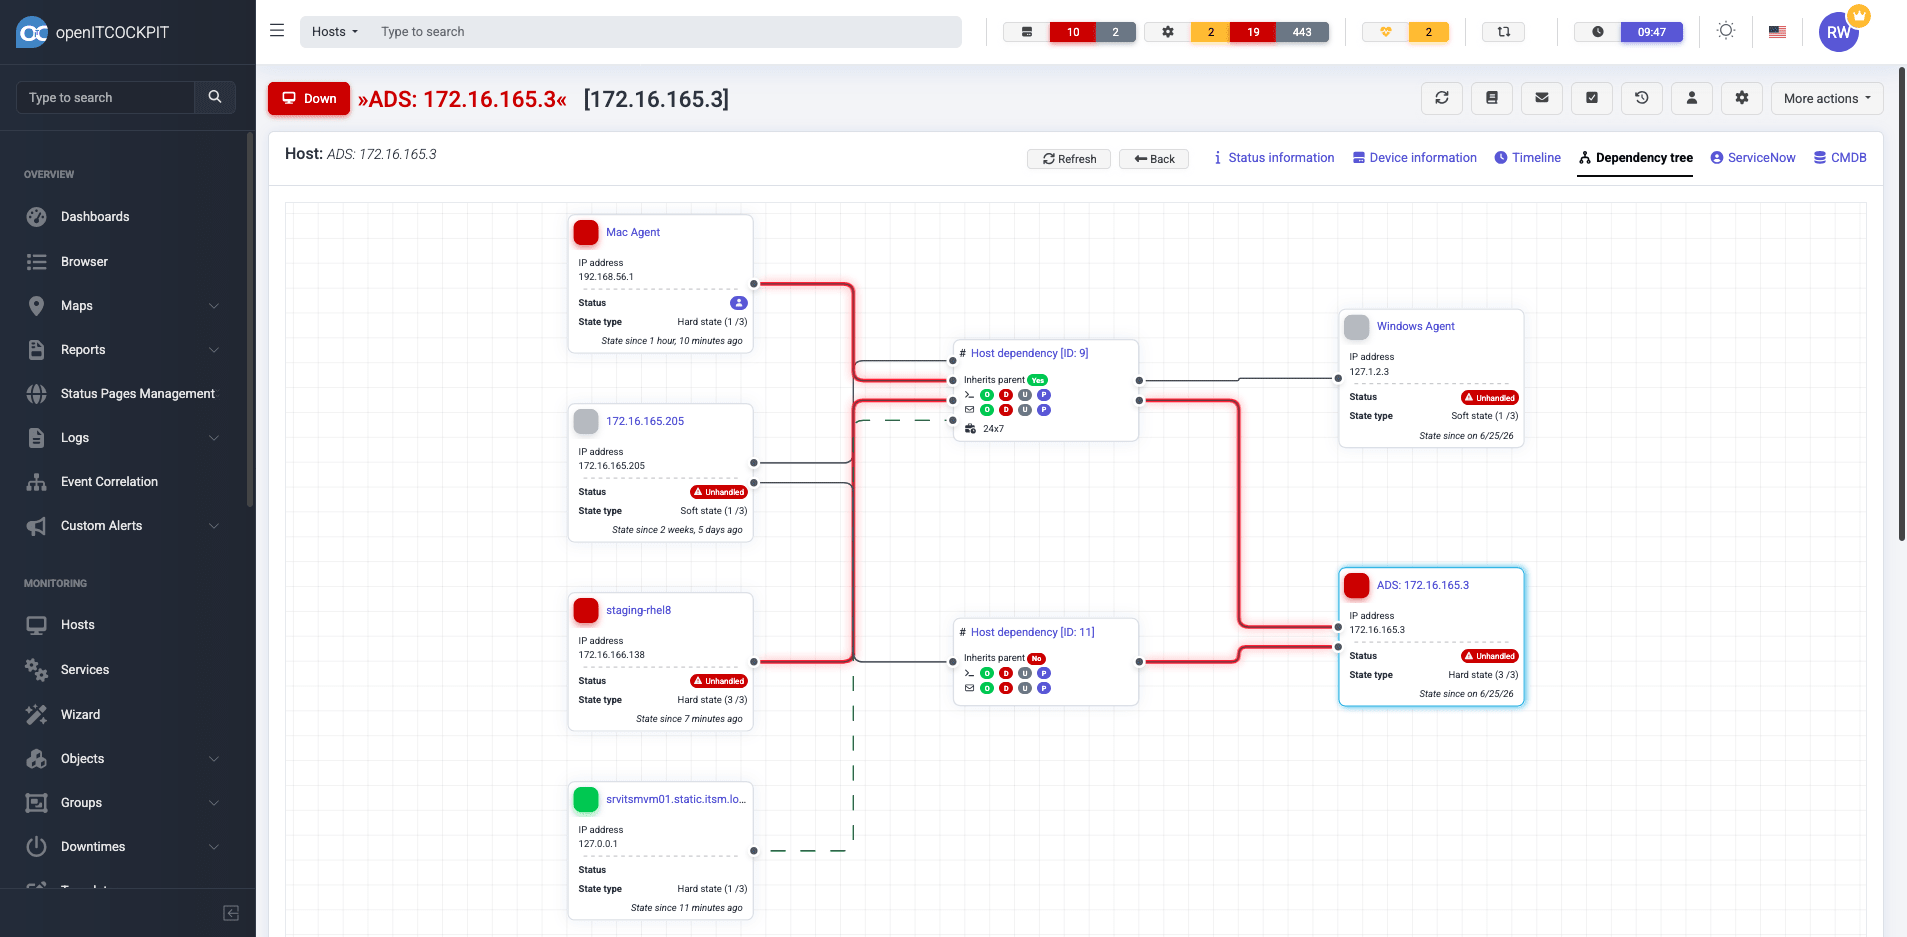Collapse sidebar with bottom arrow icon

231,913
